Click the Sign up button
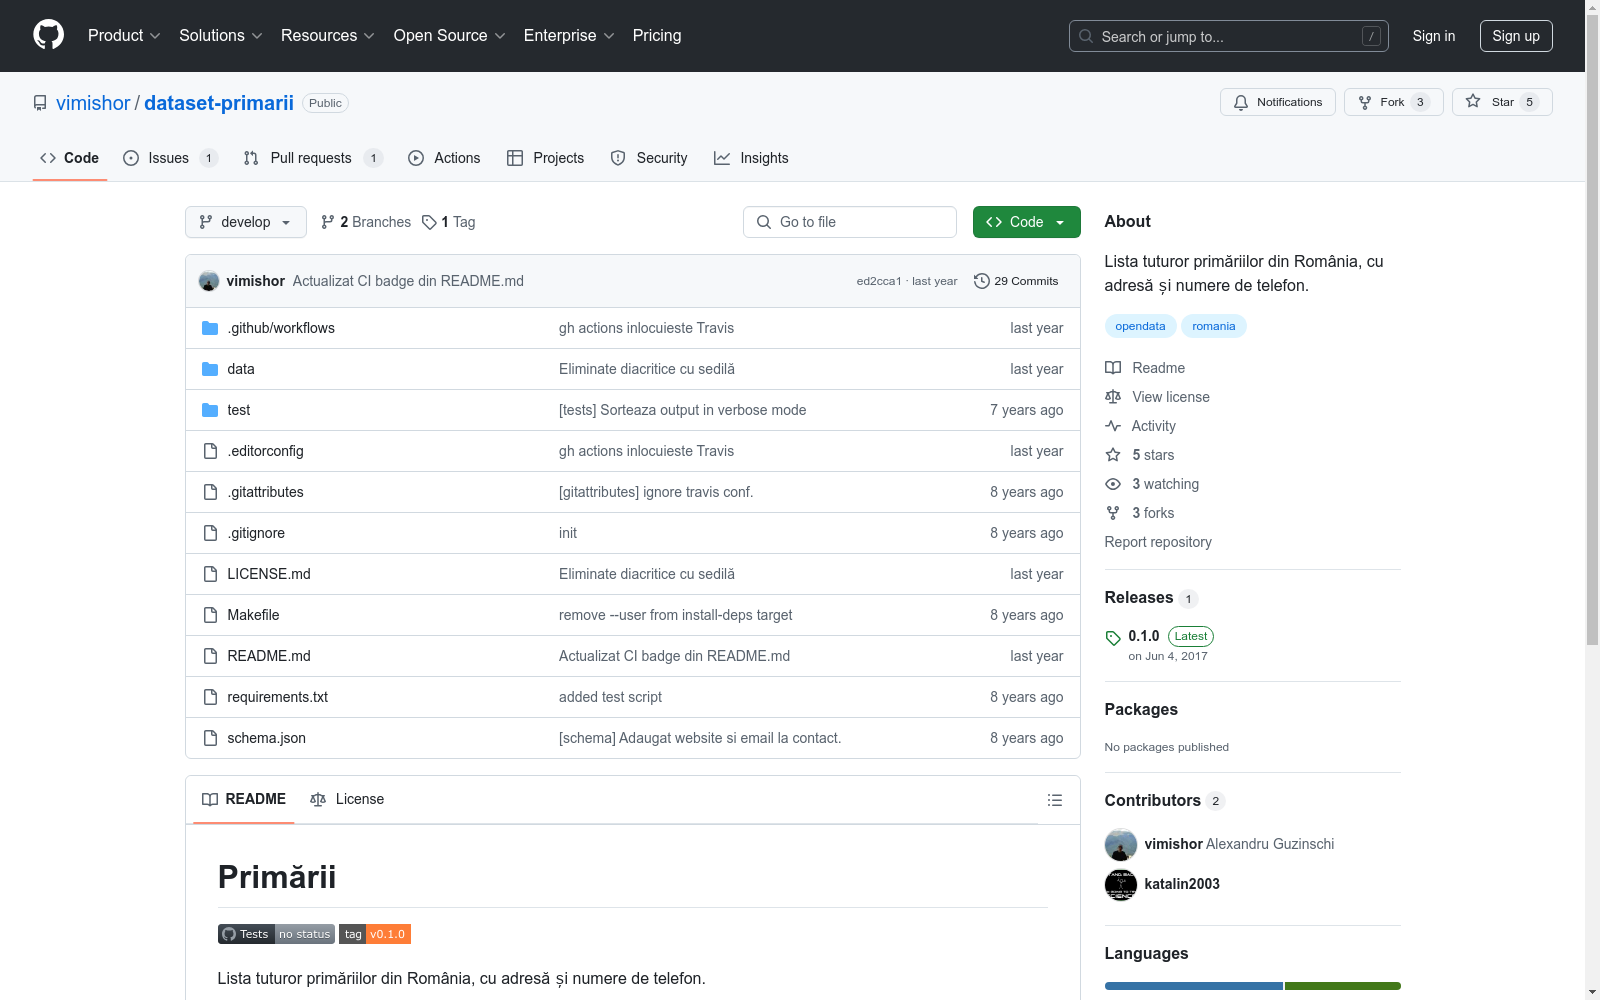The image size is (1600, 1000). [x=1516, y=36]
